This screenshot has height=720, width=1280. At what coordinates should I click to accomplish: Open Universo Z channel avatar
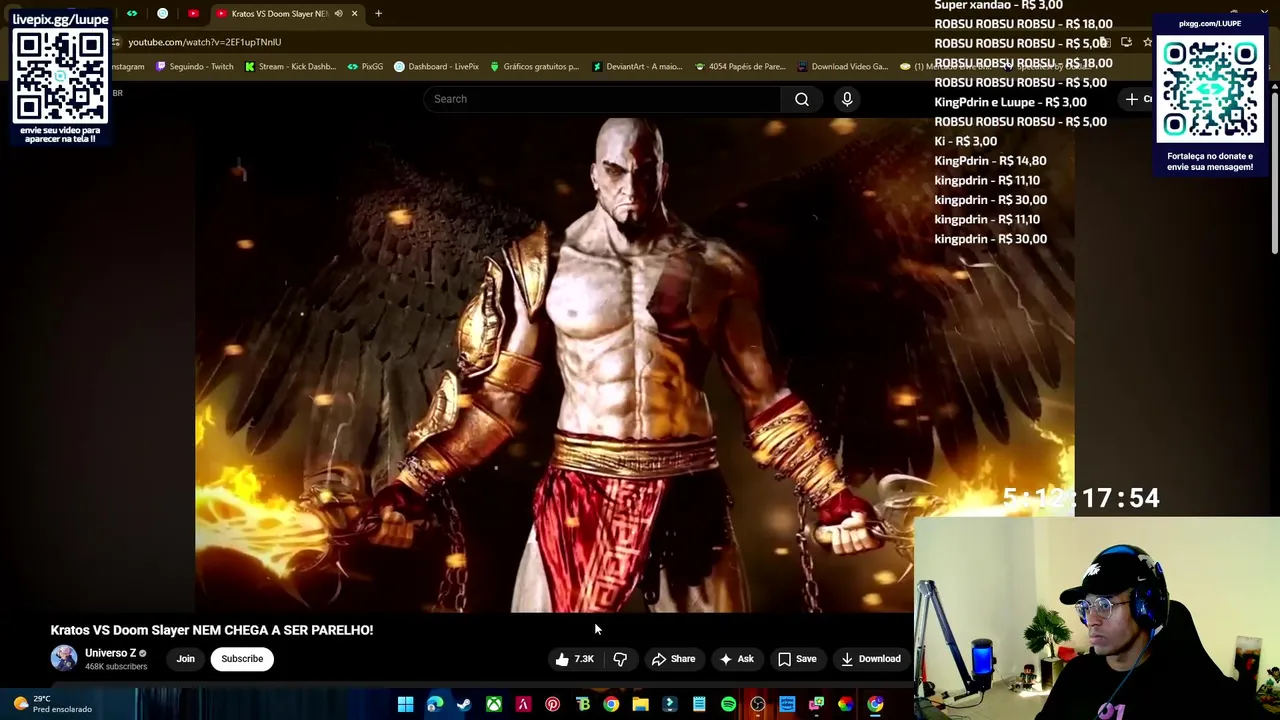[64, 658]
